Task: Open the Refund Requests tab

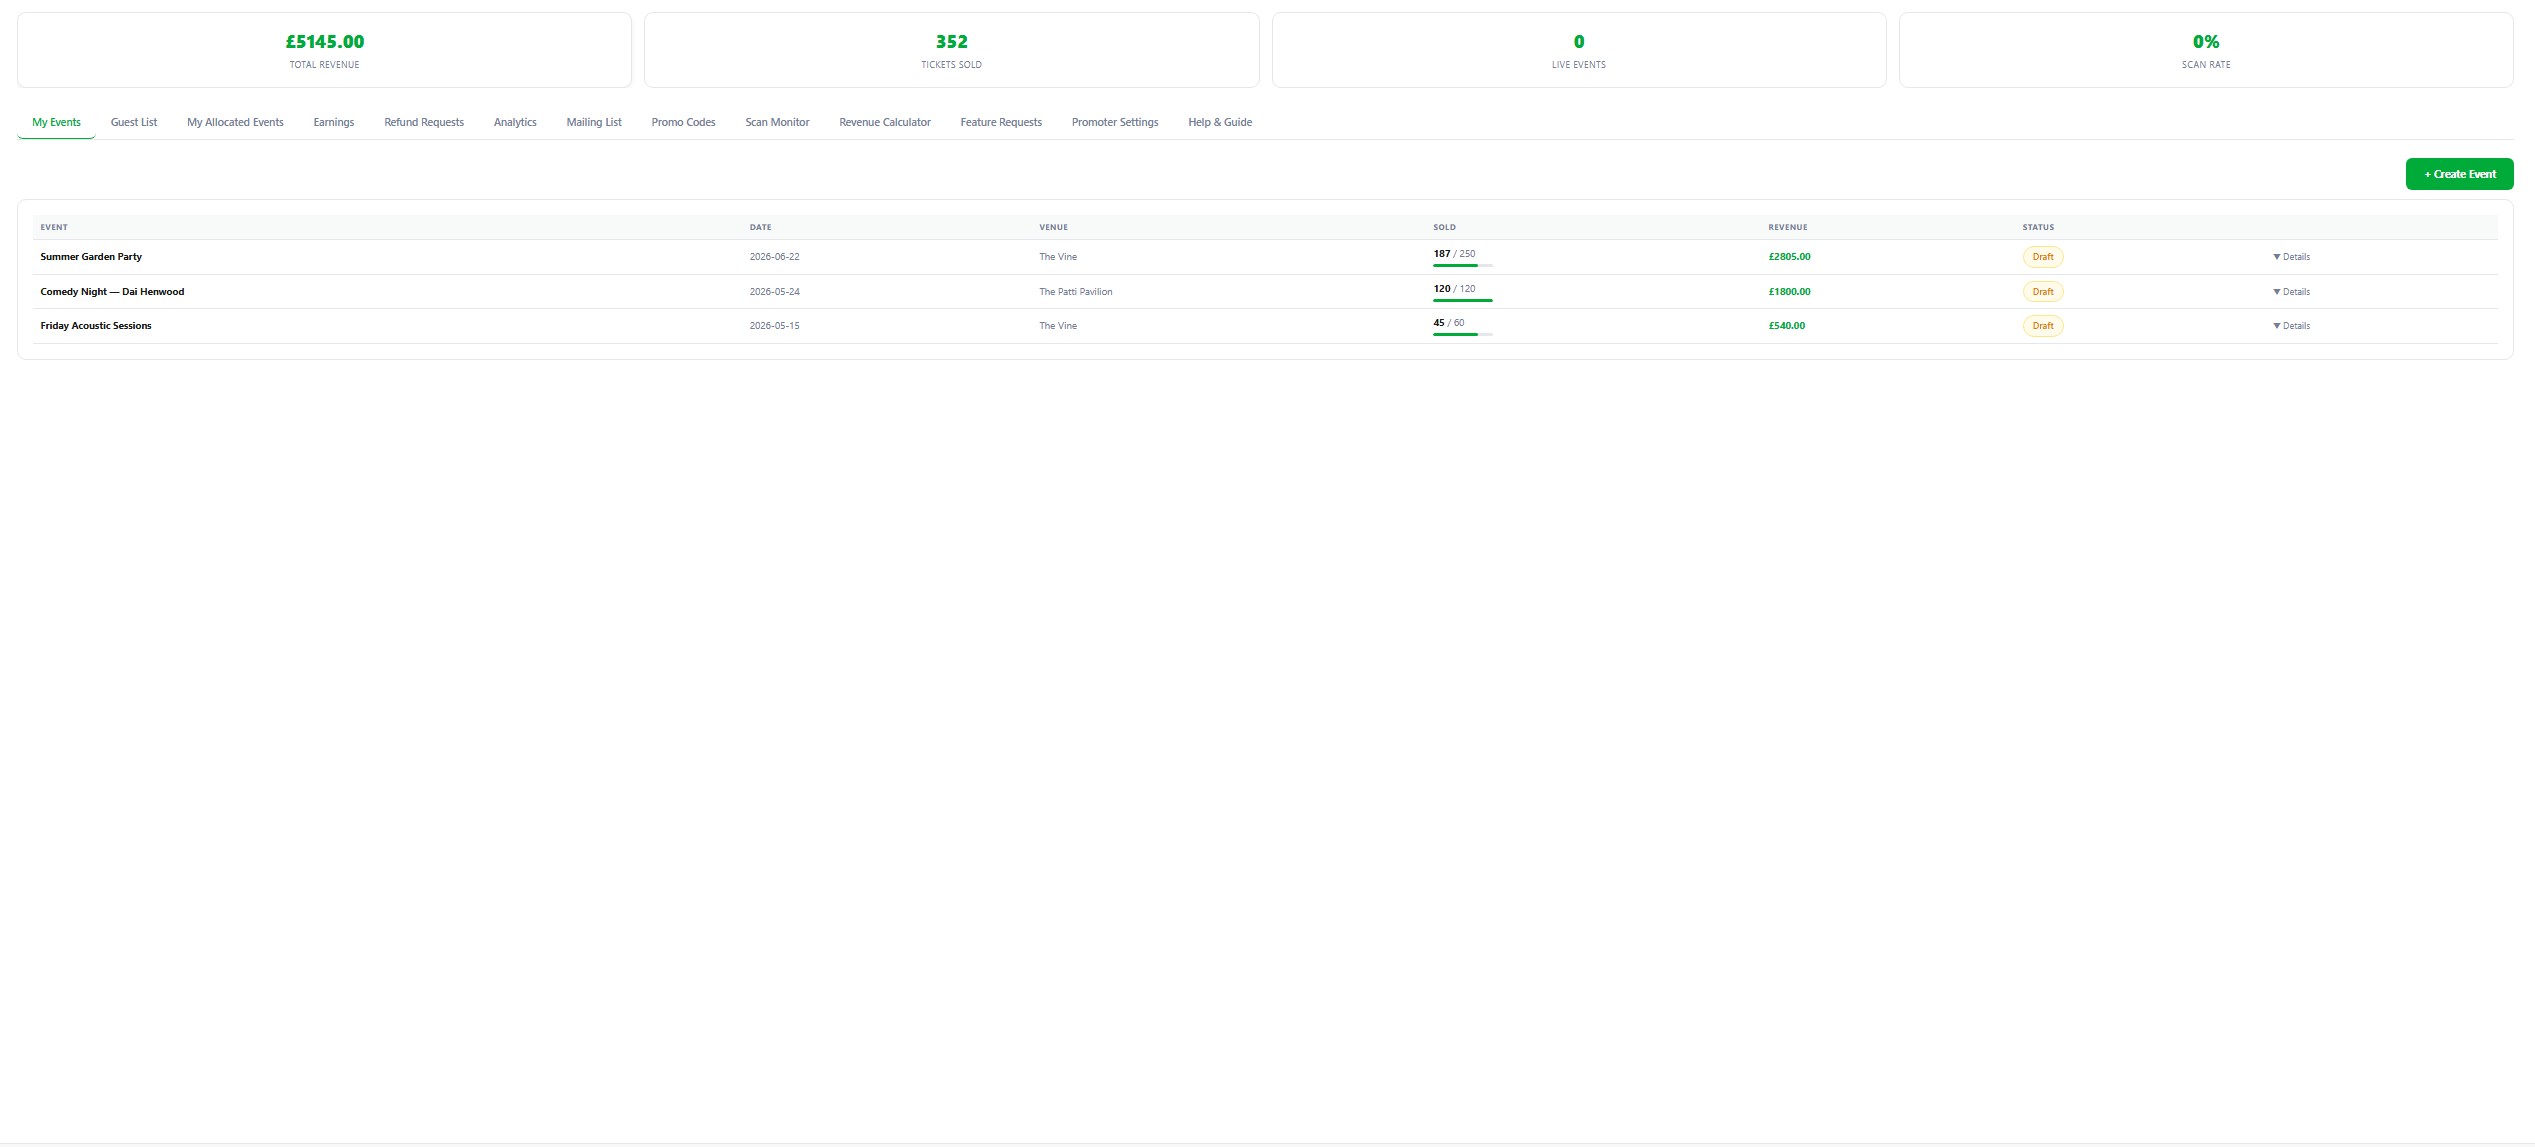Action: (x=423, y=121)
